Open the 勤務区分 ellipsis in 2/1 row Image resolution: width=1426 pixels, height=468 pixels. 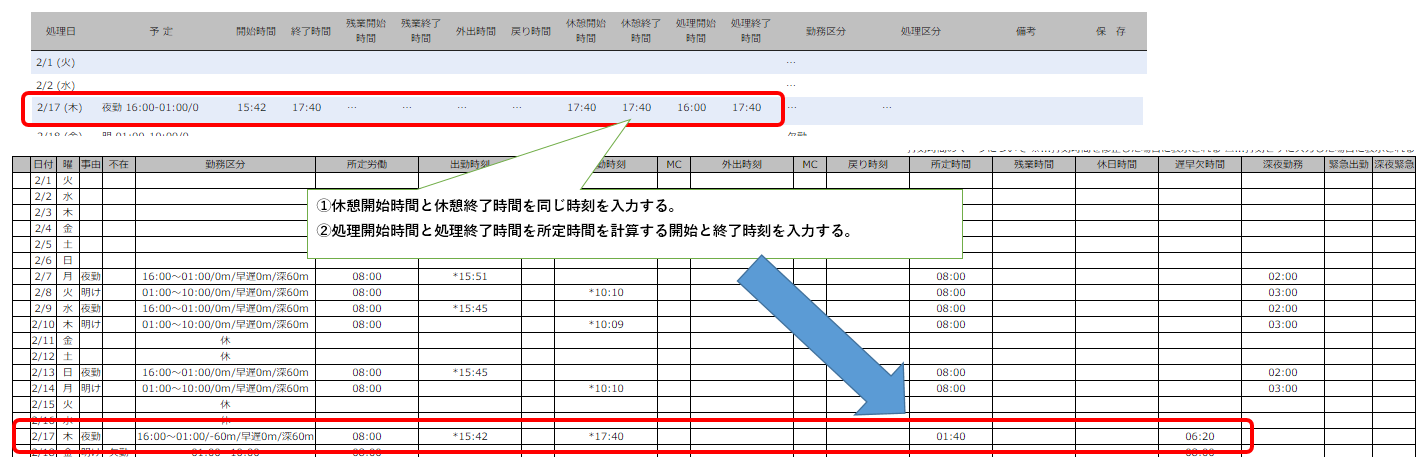point(791,62)
